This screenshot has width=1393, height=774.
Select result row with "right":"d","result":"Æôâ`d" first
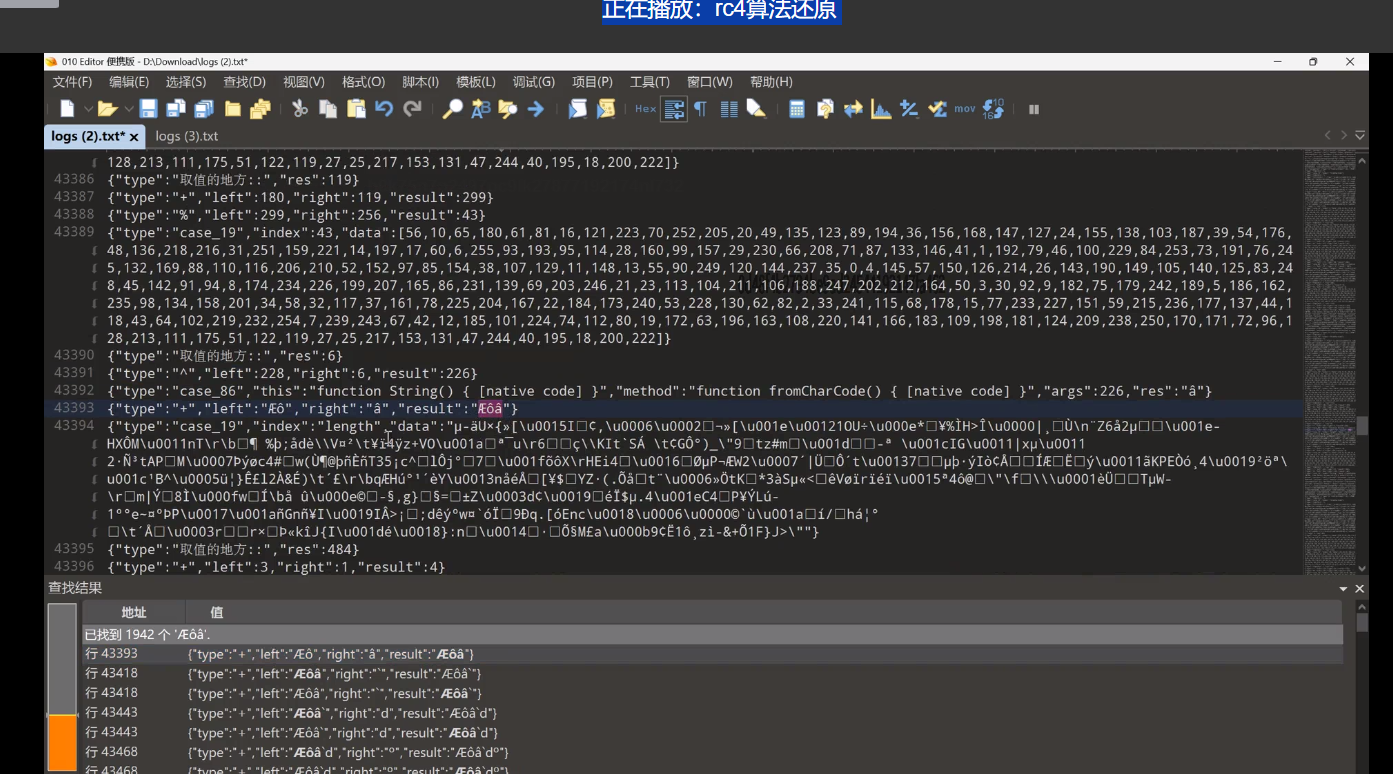712,713
